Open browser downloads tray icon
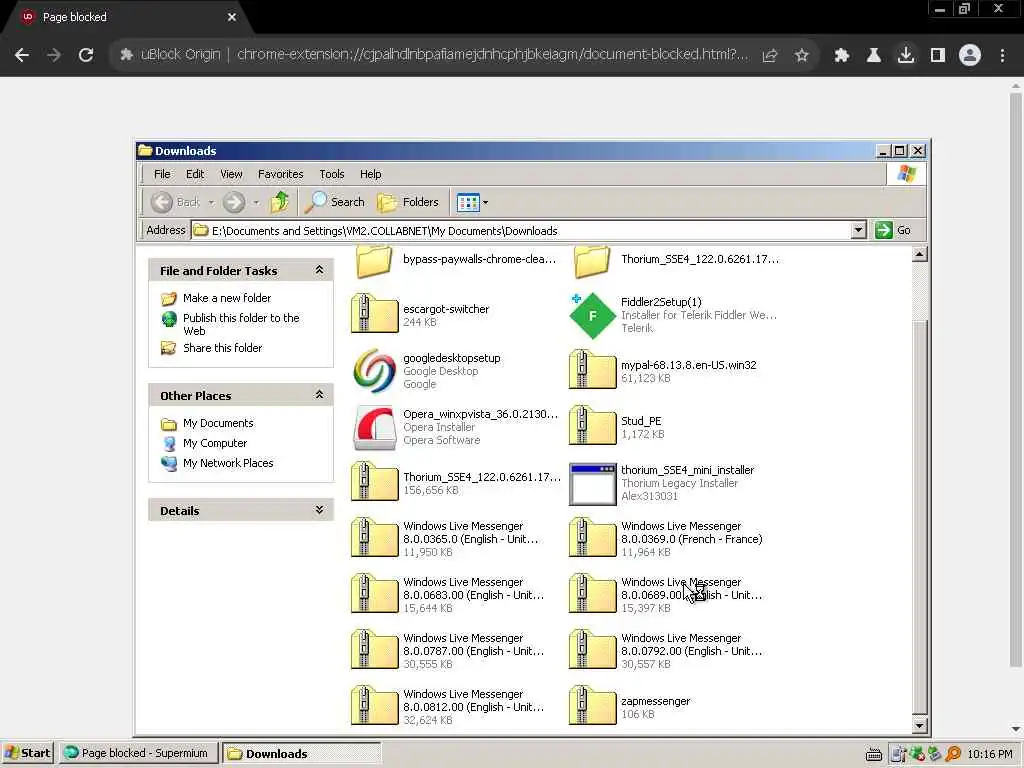 (905, 55)
